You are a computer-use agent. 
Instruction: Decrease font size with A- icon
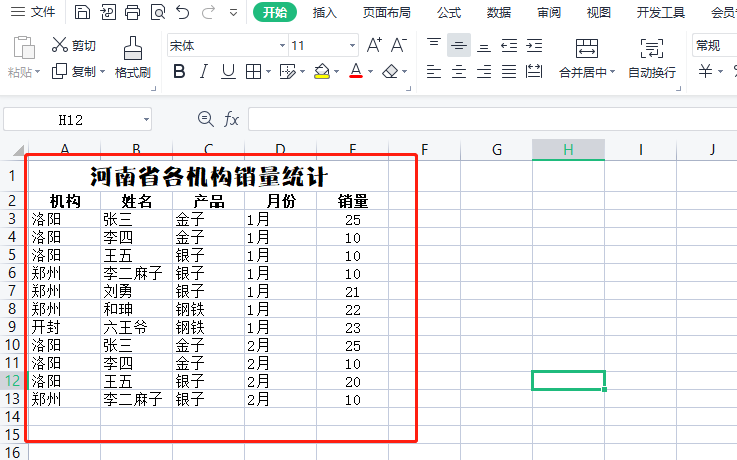(399, 45)
